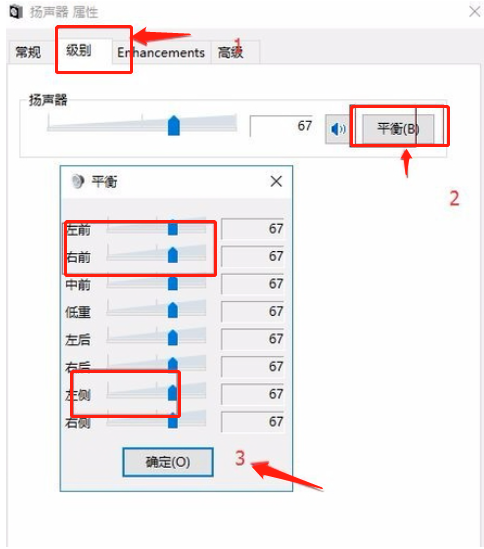Click the 左侧 channel slider handle
The image size is (484, 549).
(173, 393)
